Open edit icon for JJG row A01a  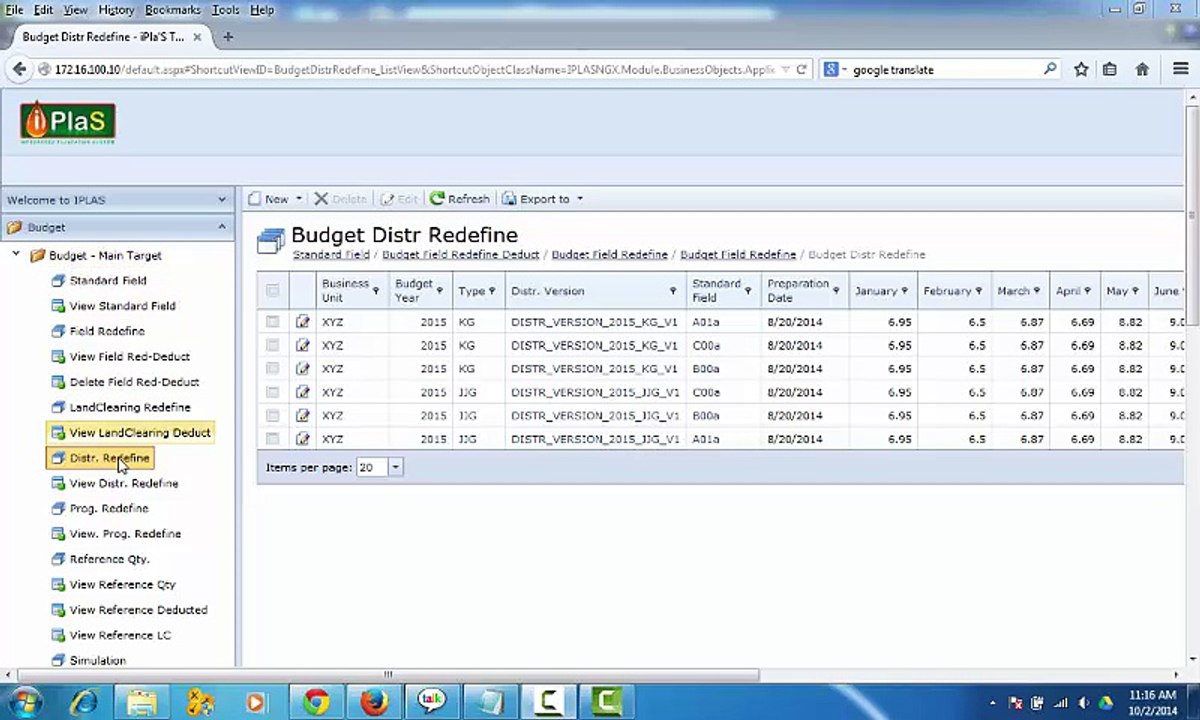pos(302,438)
